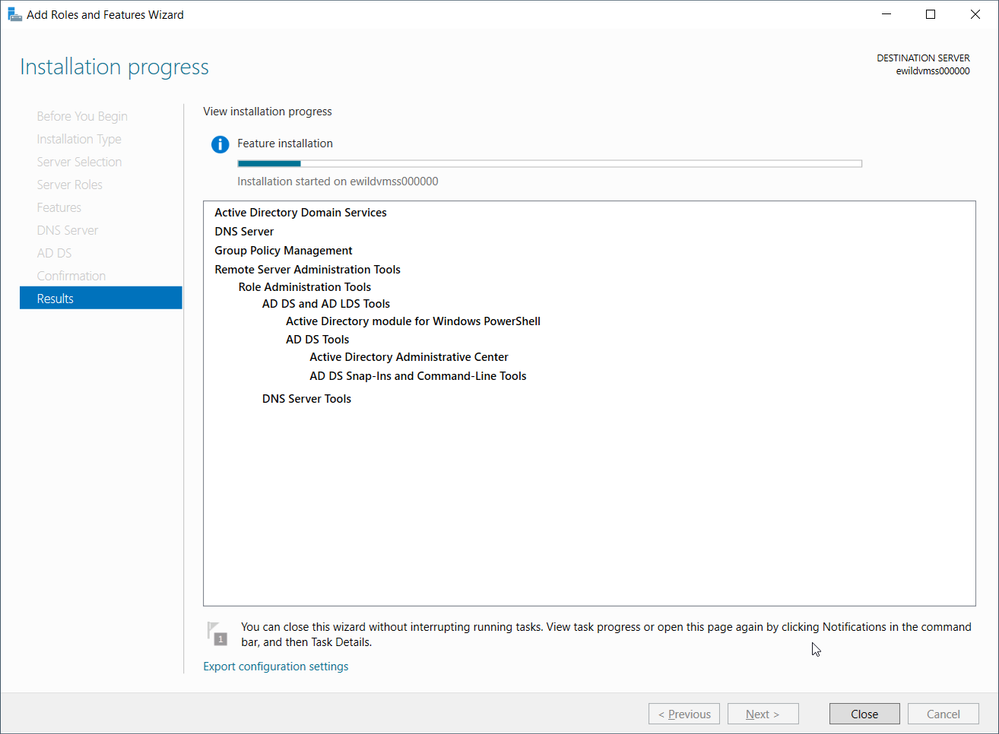Select Remote Server Administration Tools entry
This screenshot has height=734, width=999.
(308, 270)
